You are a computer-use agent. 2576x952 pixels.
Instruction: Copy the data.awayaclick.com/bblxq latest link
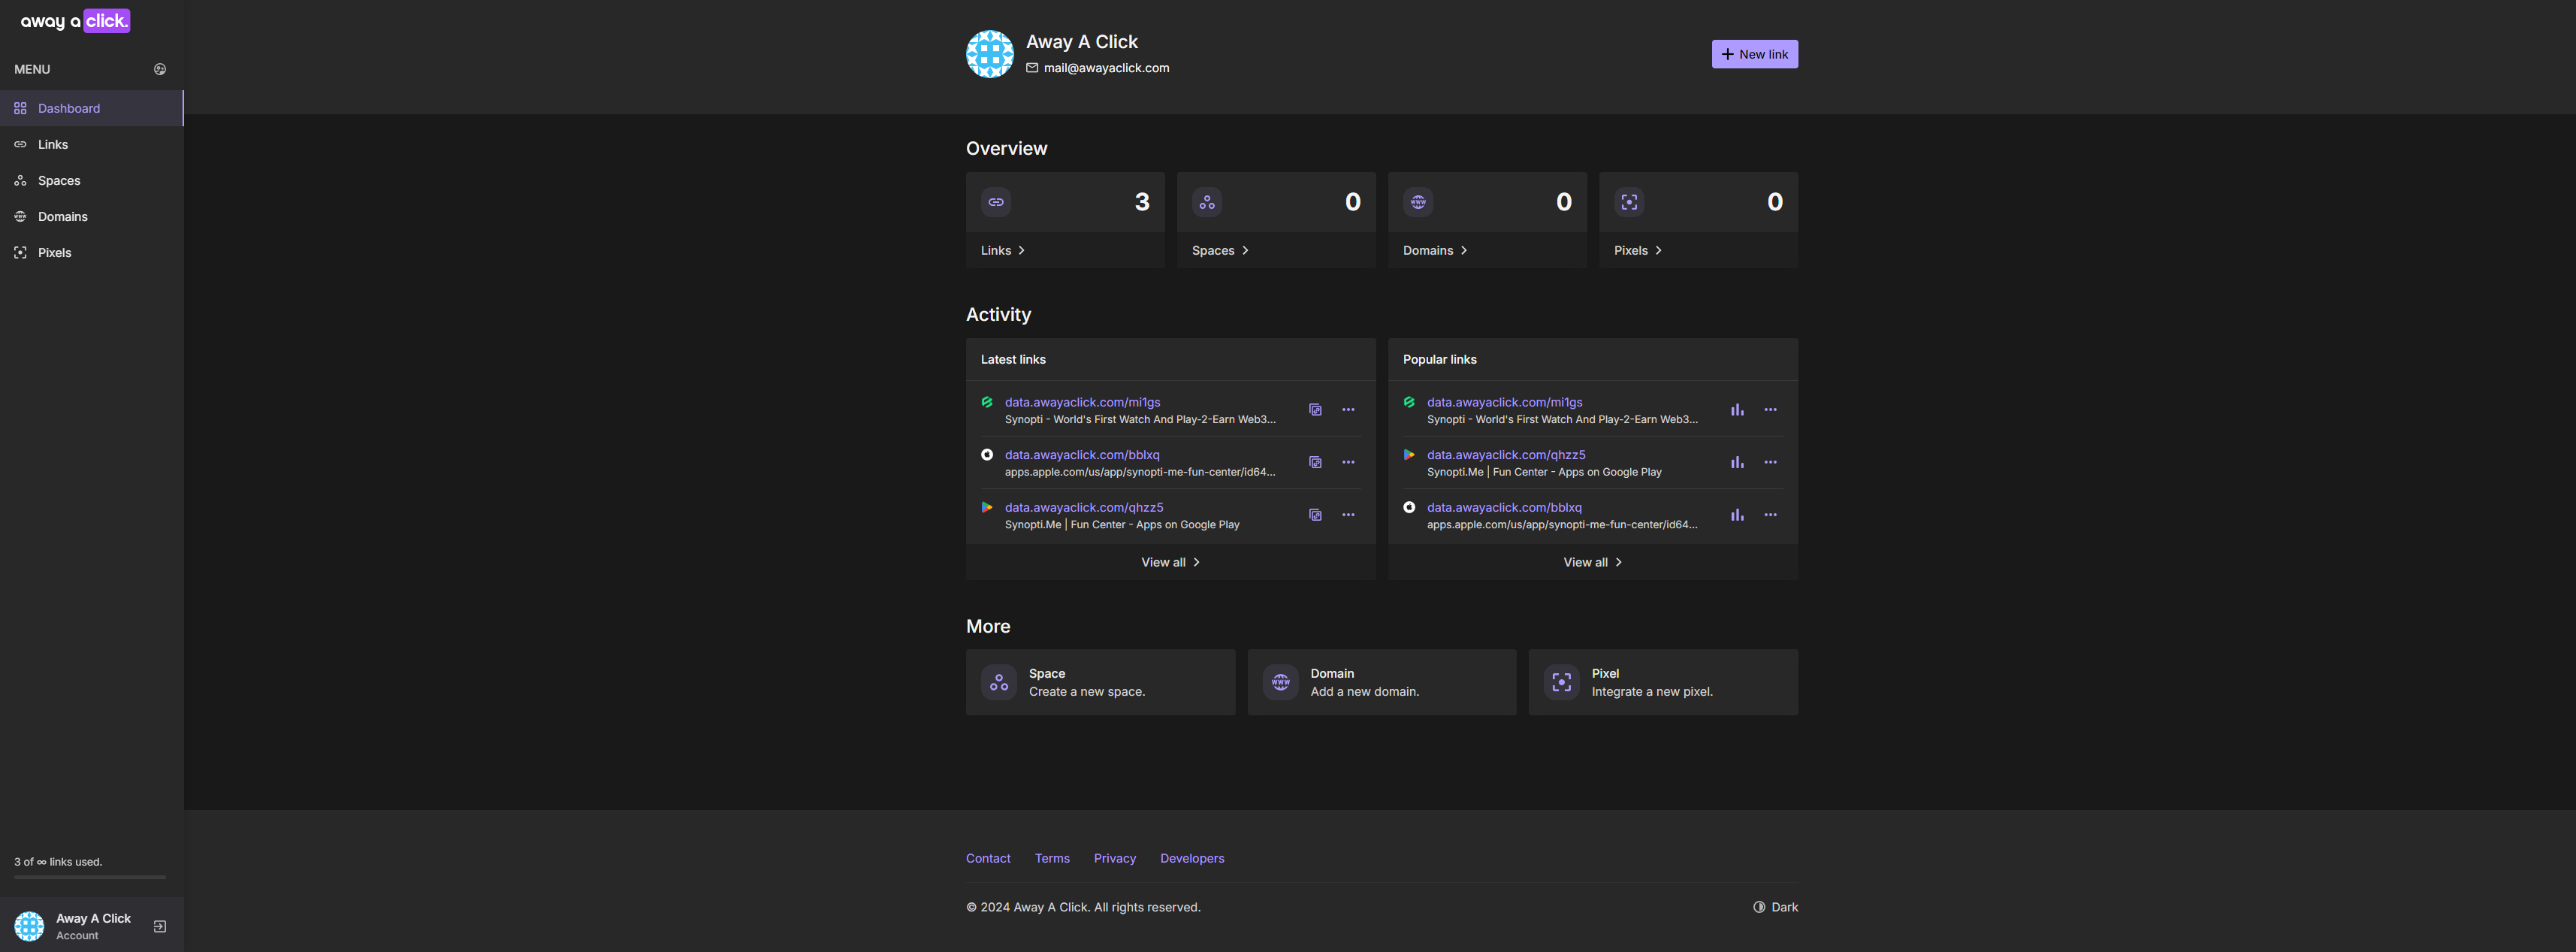tap(1315, 462)
